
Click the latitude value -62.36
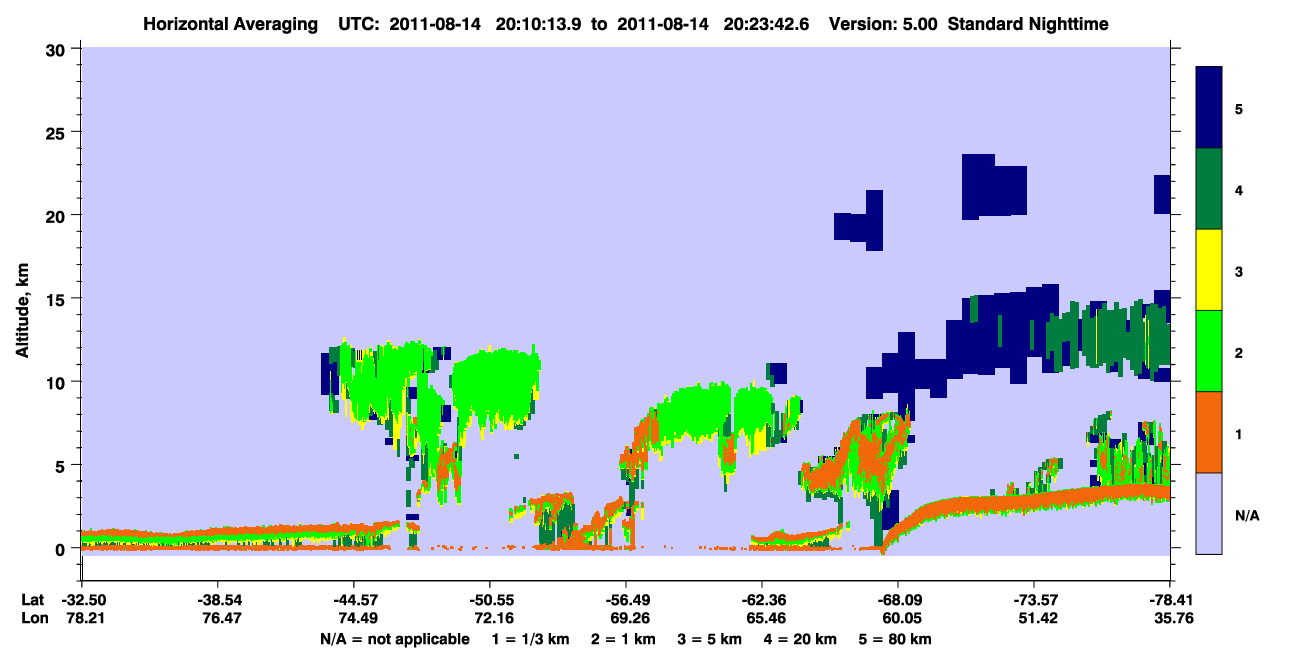point(761,600)
